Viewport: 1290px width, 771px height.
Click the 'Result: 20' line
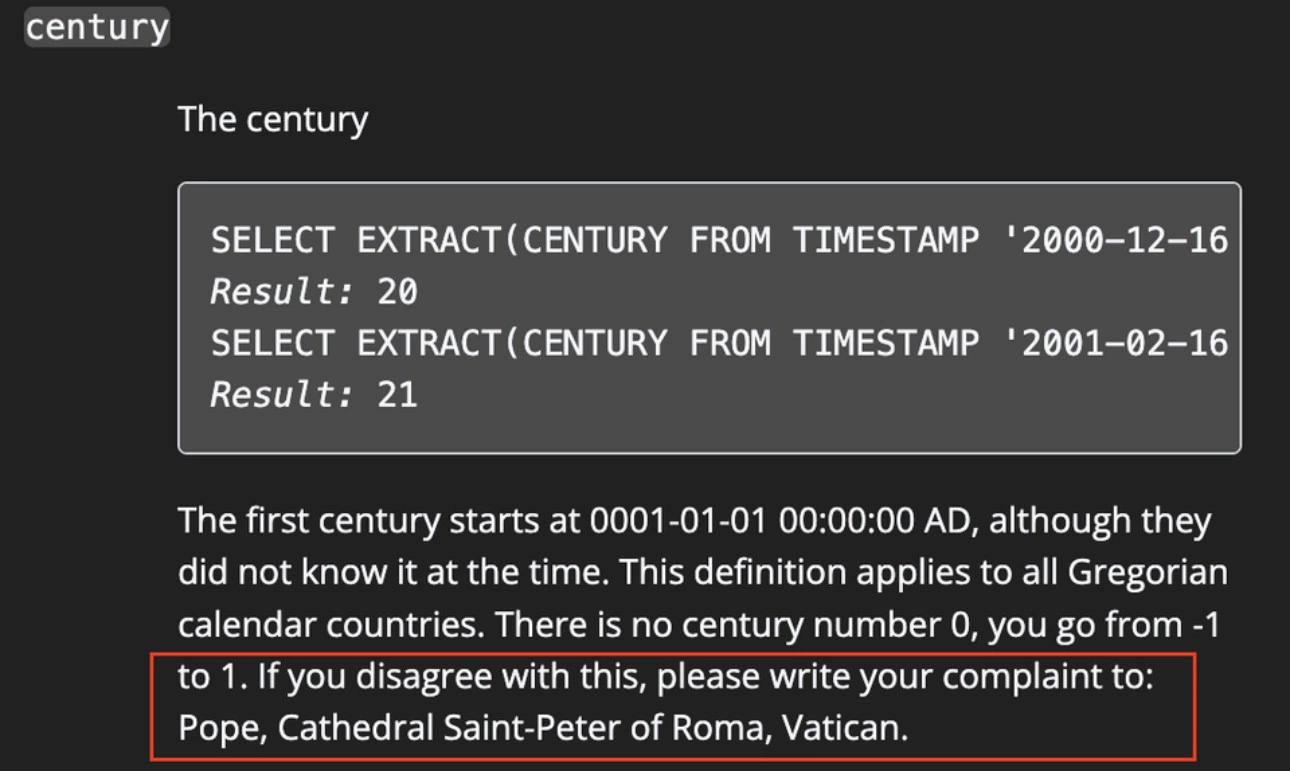pos(314,292)
